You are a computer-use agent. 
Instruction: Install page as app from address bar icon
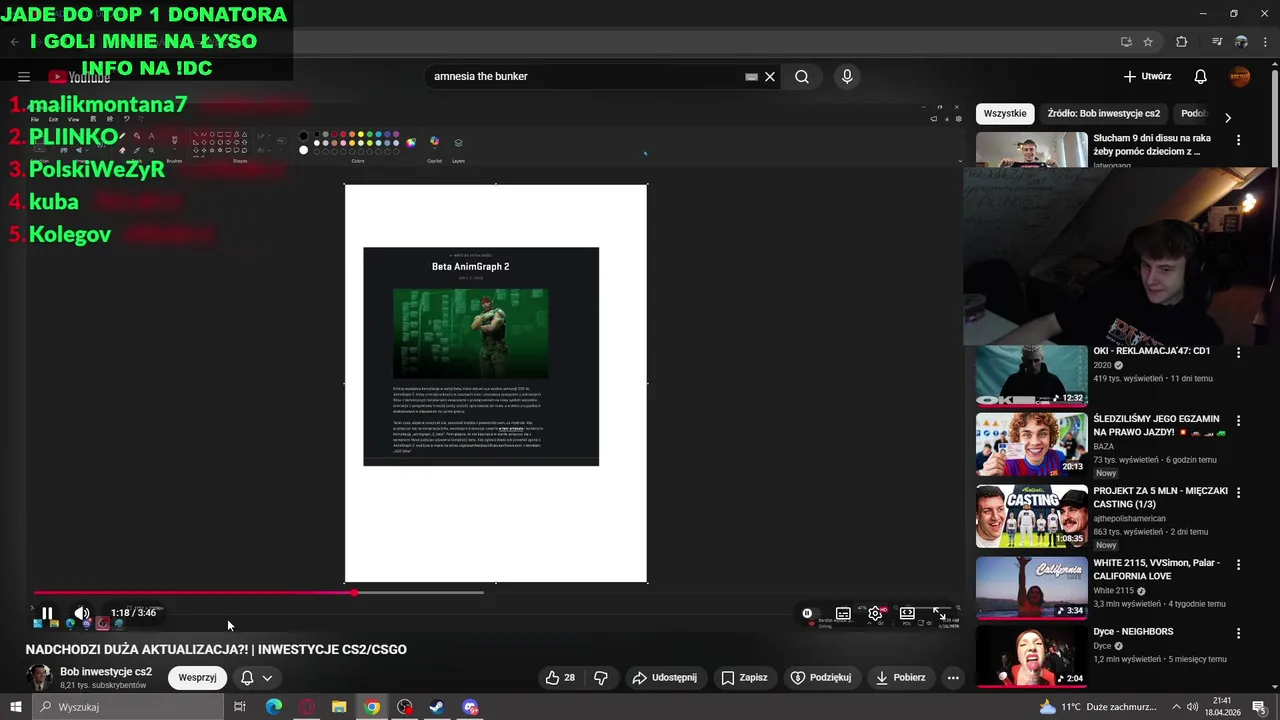[x=1126, y=42]
